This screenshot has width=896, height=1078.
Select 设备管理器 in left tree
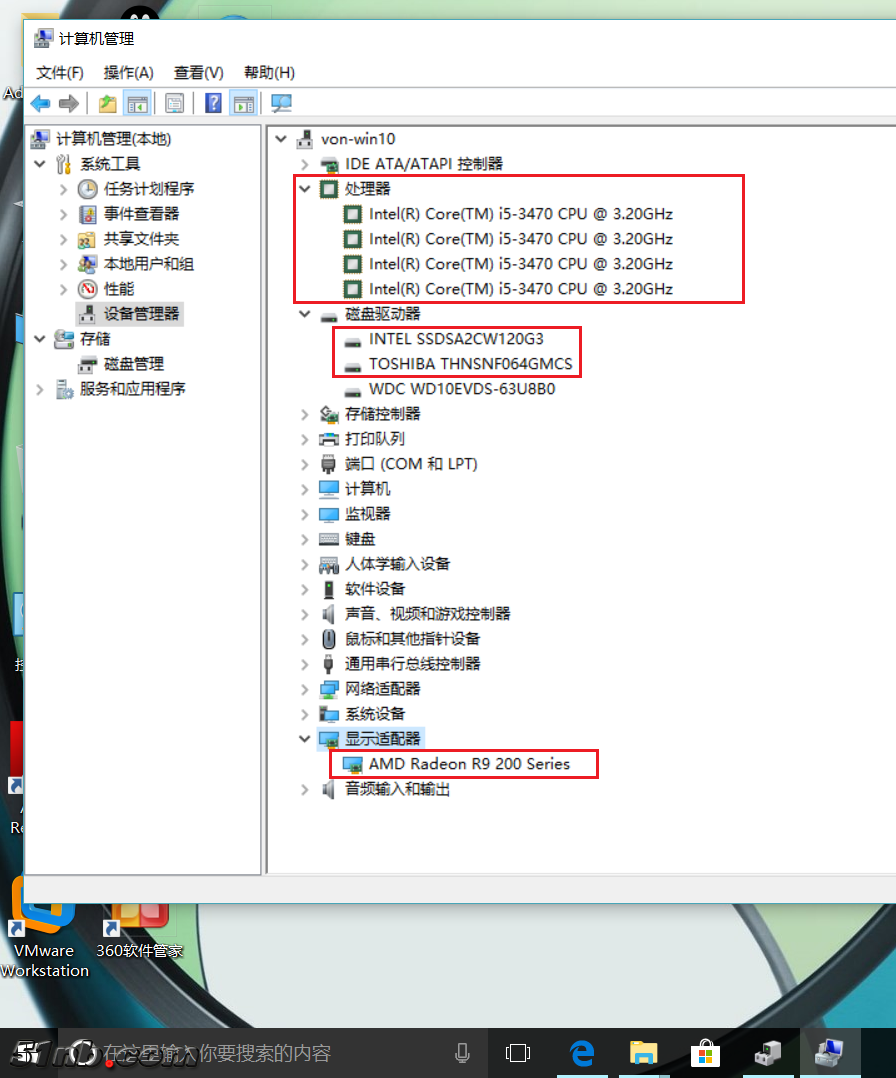click(141, 314)
